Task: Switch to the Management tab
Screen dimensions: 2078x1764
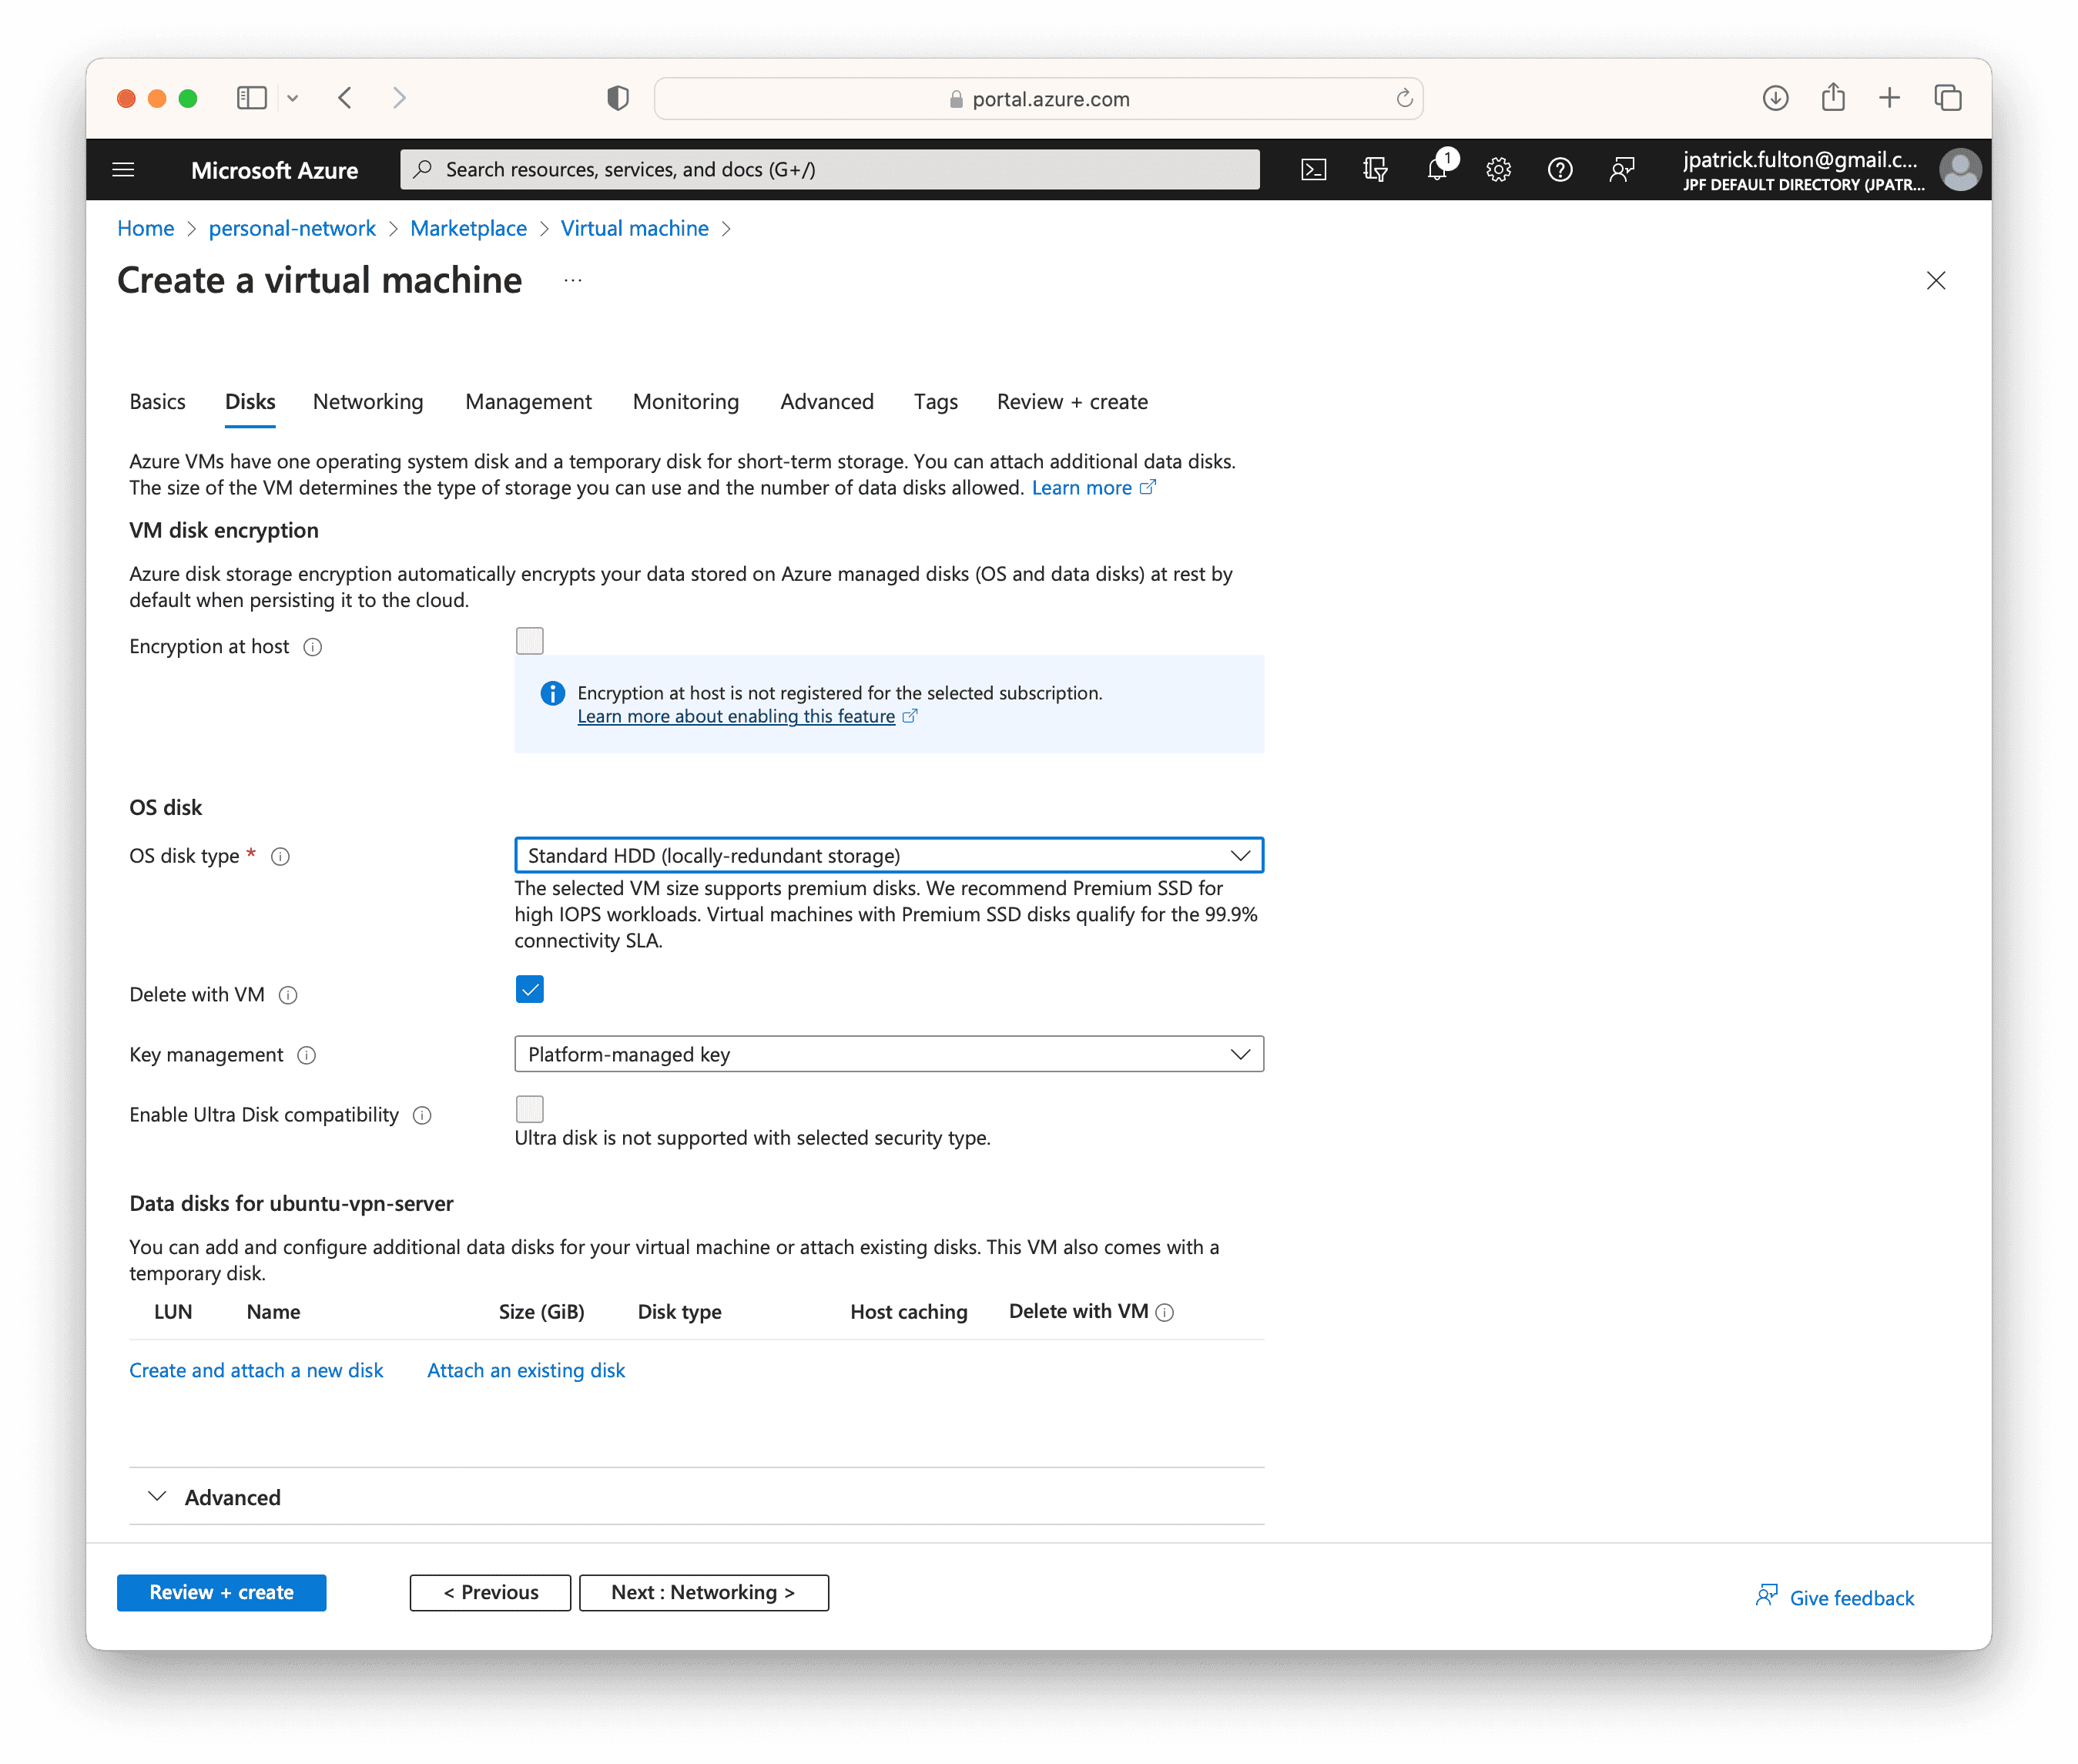Action: tap(528, 402)
